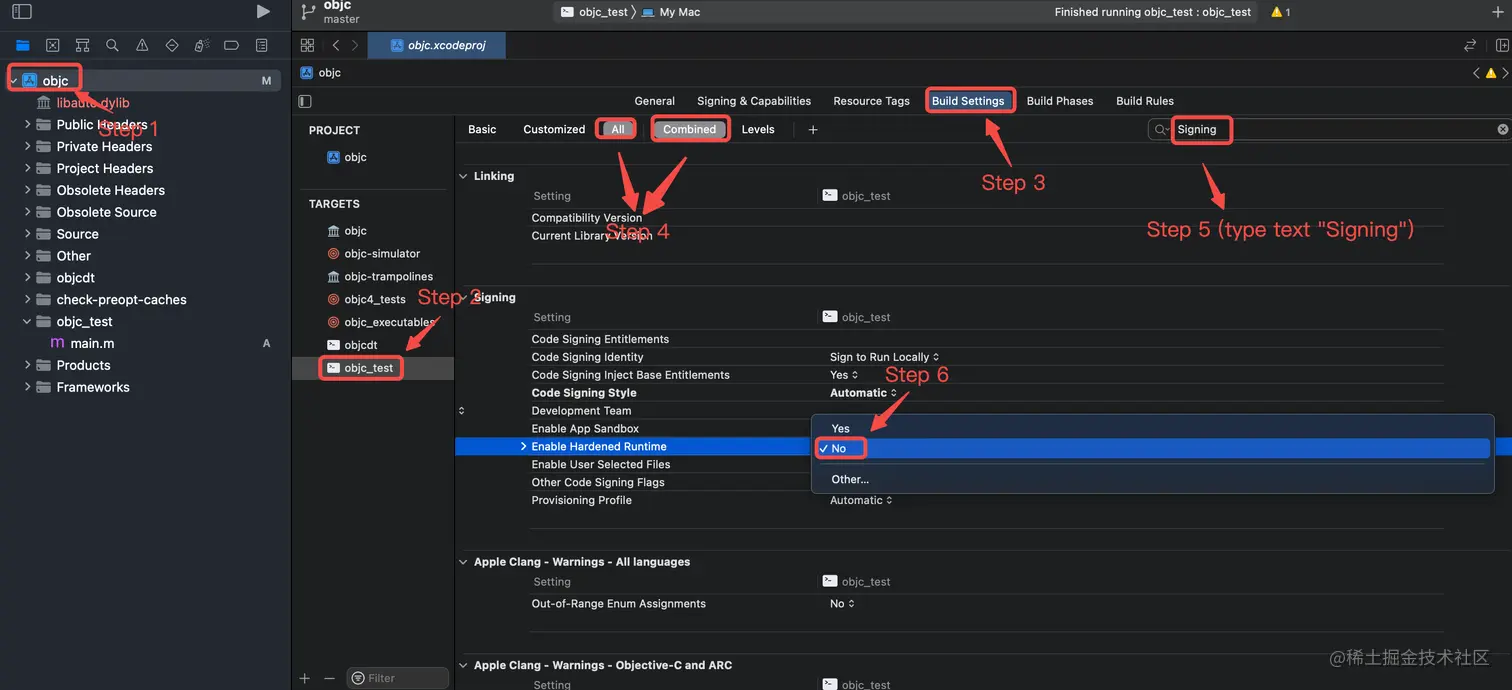Open the Find navigator magnifier icon

(x=112, y=45)
